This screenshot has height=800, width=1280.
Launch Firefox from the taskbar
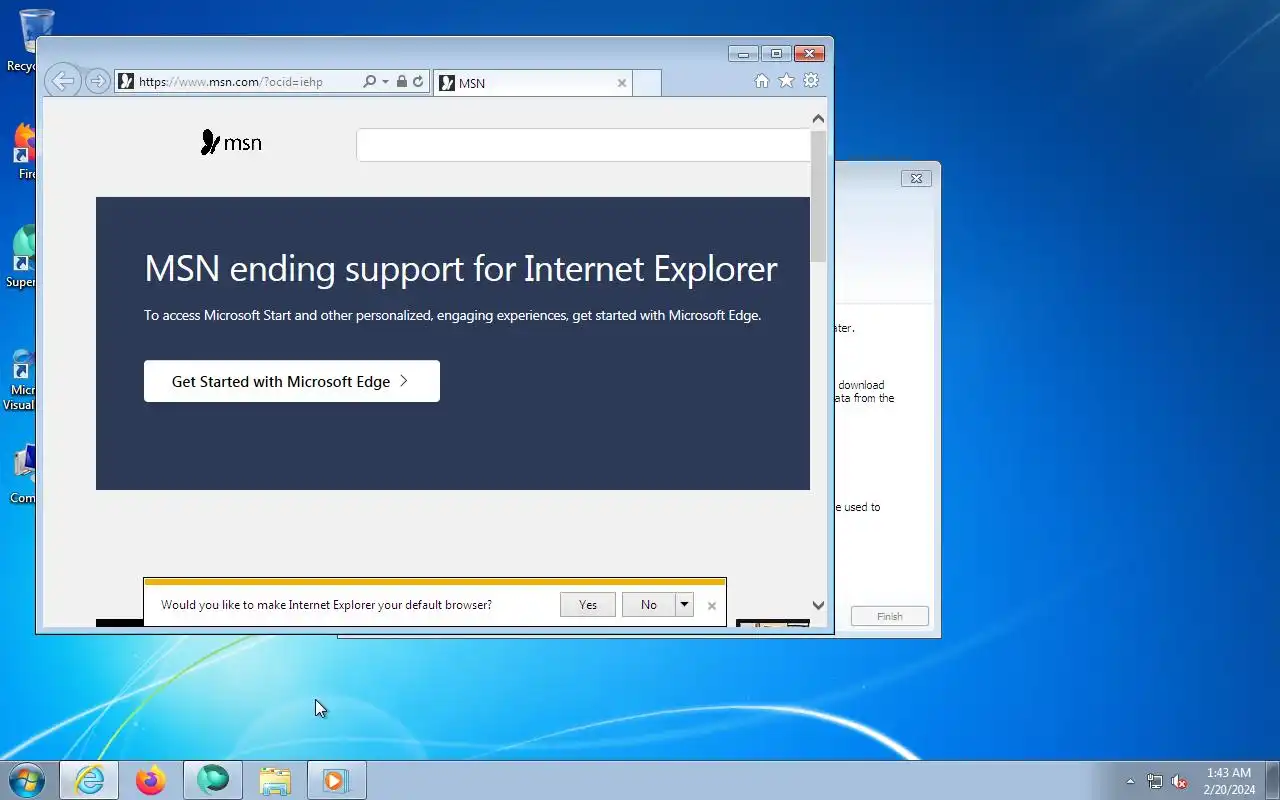(151, 780)
